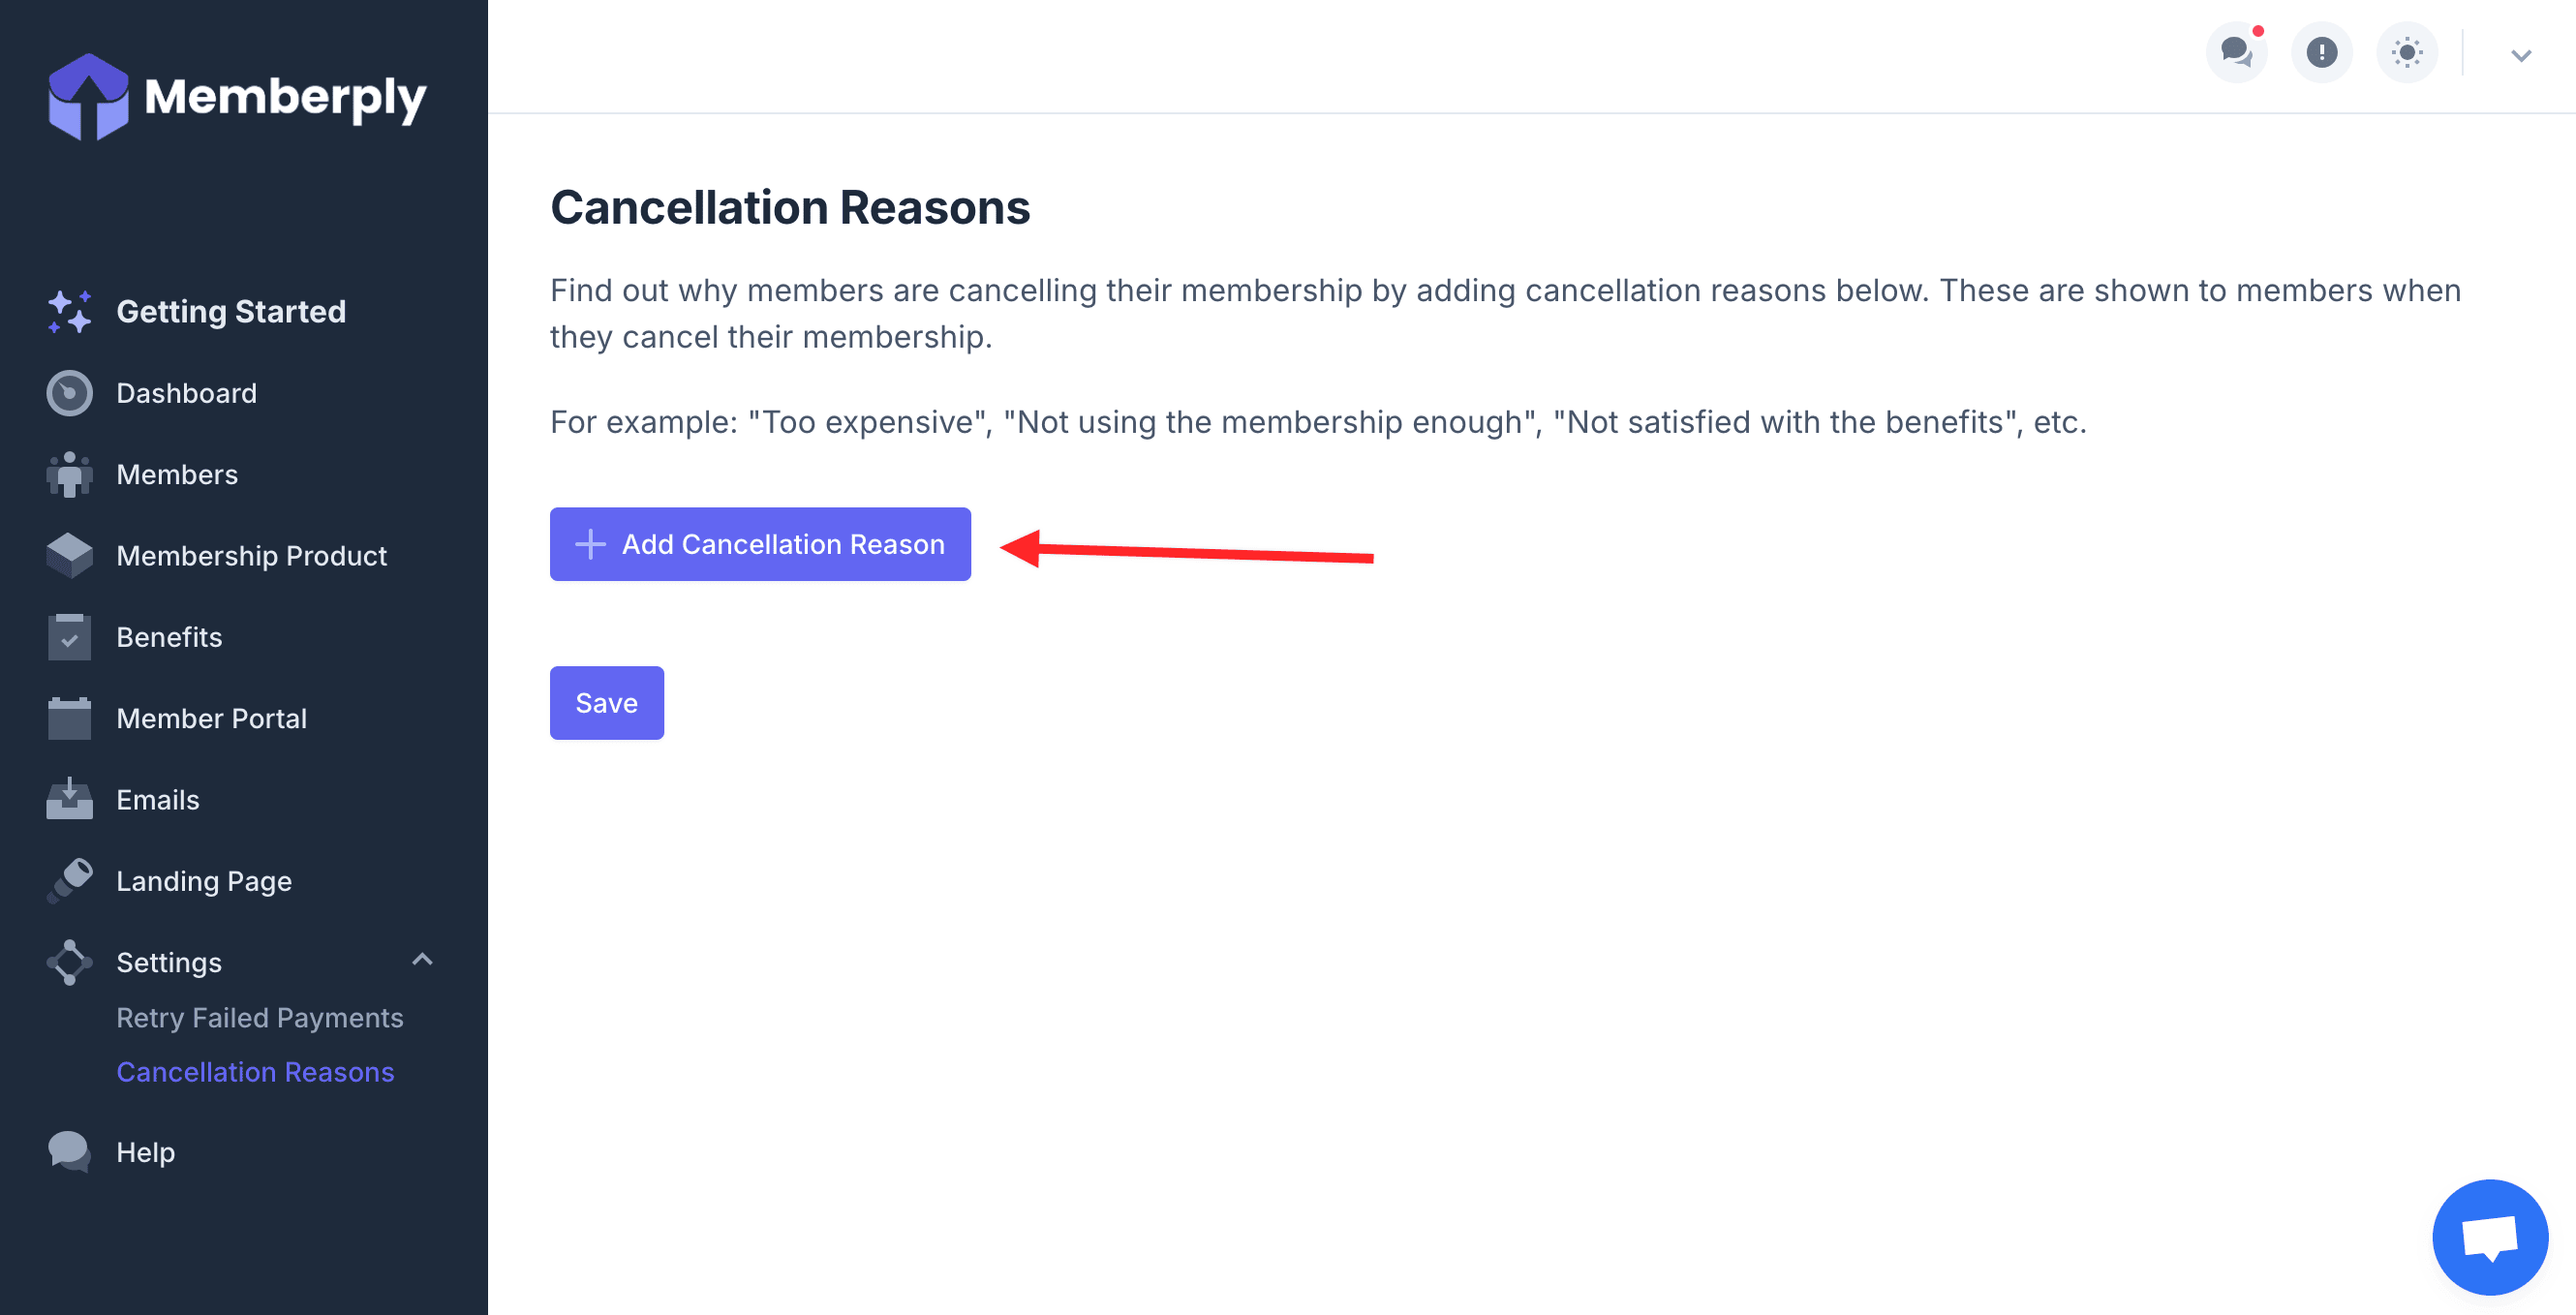
Task: Go to the Emails section
Action: coord(158,800)
